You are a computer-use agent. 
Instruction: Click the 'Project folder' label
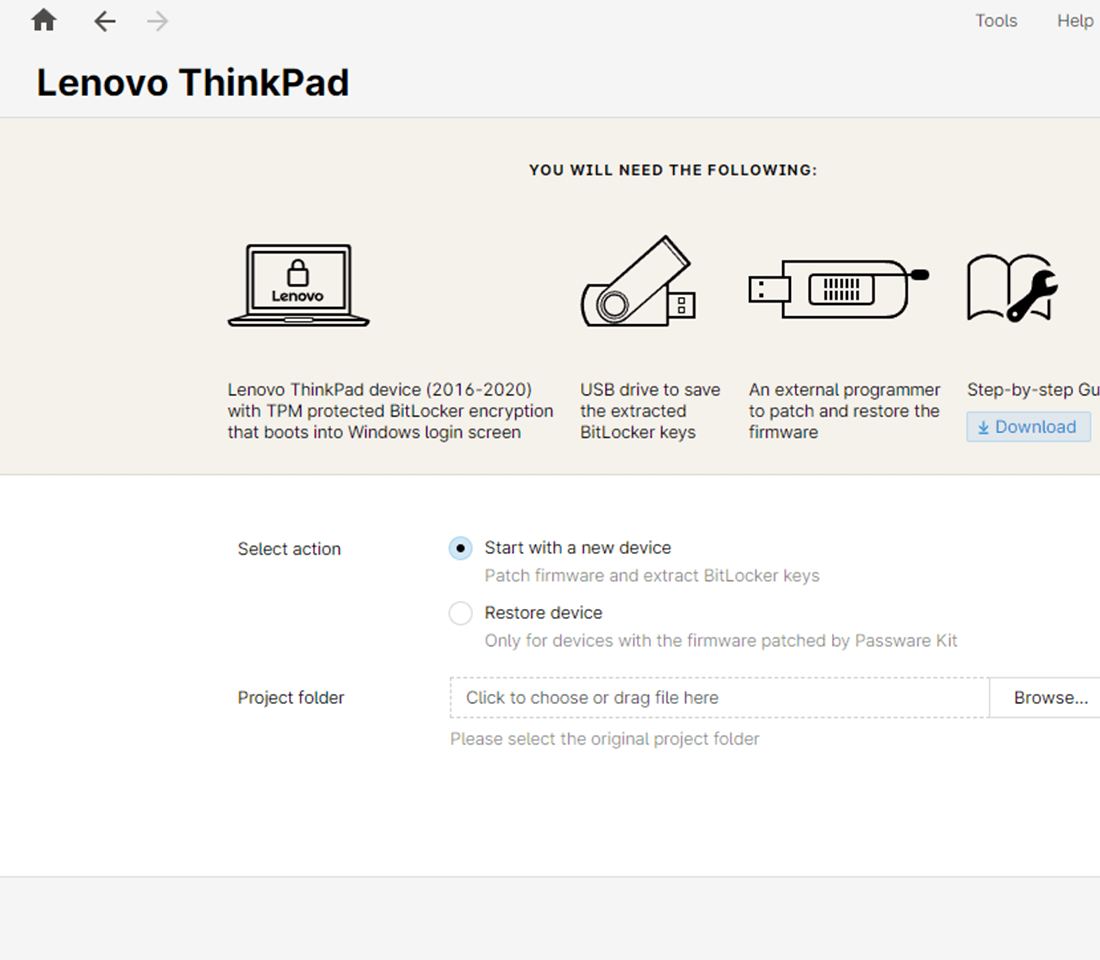click(x=291, y=698)
